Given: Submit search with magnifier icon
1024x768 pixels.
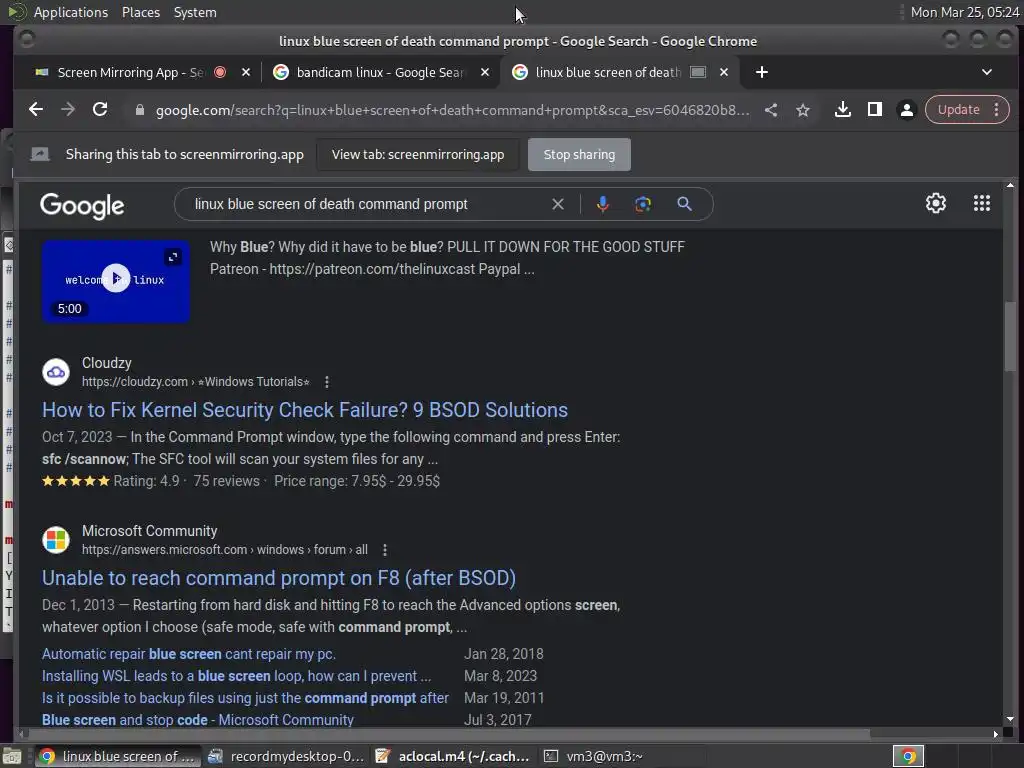Looking at the screenshot, I should tap(684, 204).
